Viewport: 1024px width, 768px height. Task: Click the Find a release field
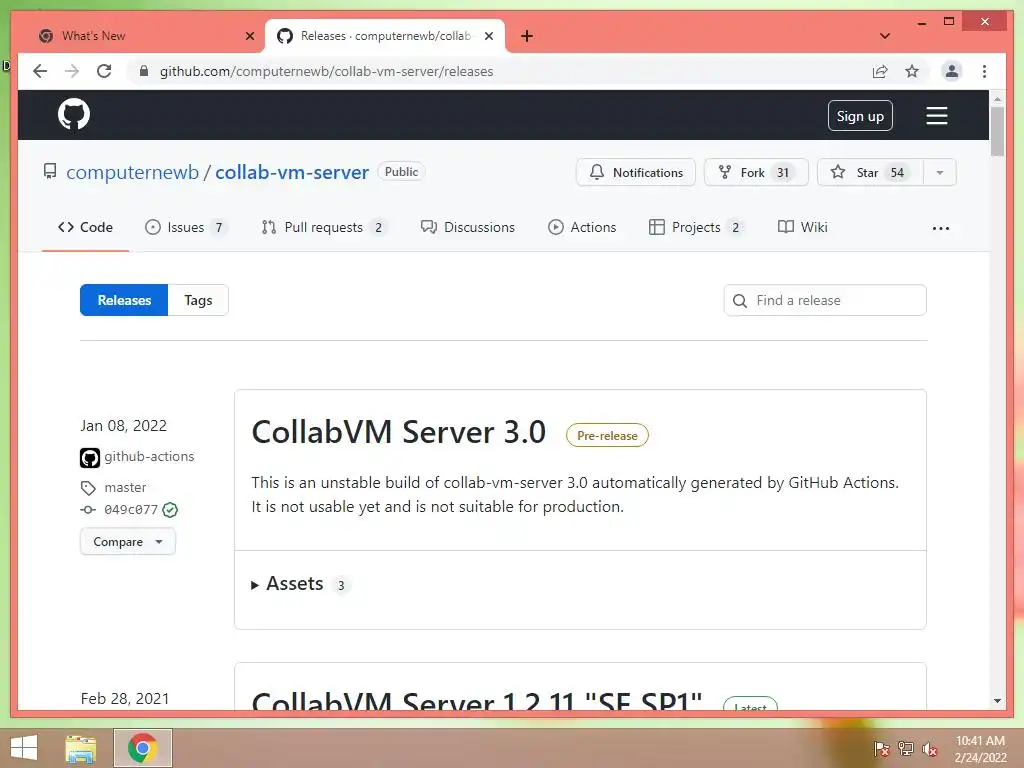coord(825,300)
